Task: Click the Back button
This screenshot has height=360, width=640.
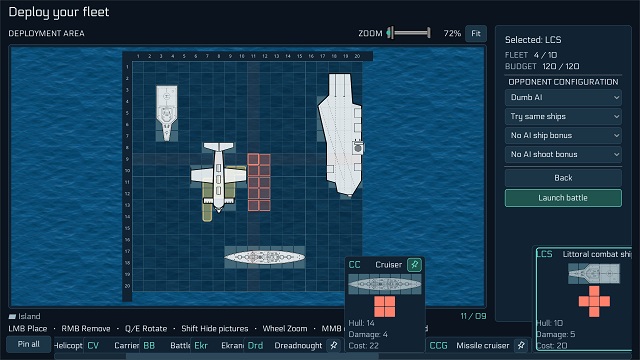Action: point(563,178)
